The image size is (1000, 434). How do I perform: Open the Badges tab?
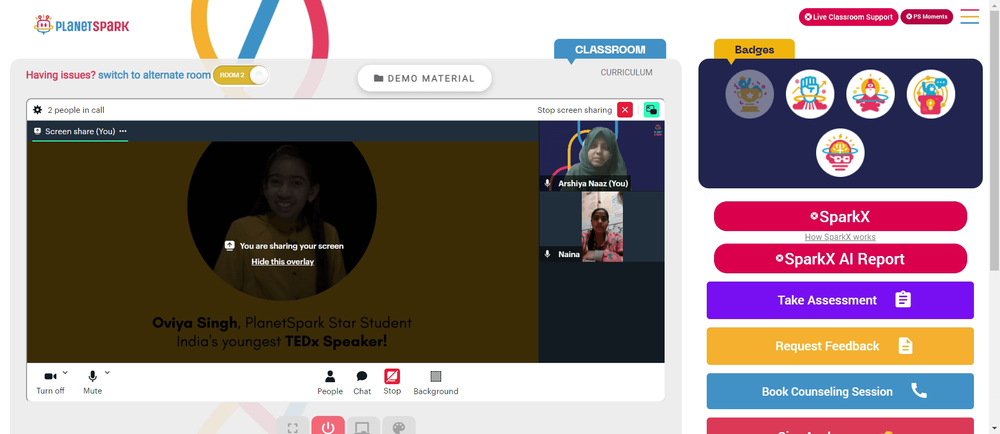[754, 50]
